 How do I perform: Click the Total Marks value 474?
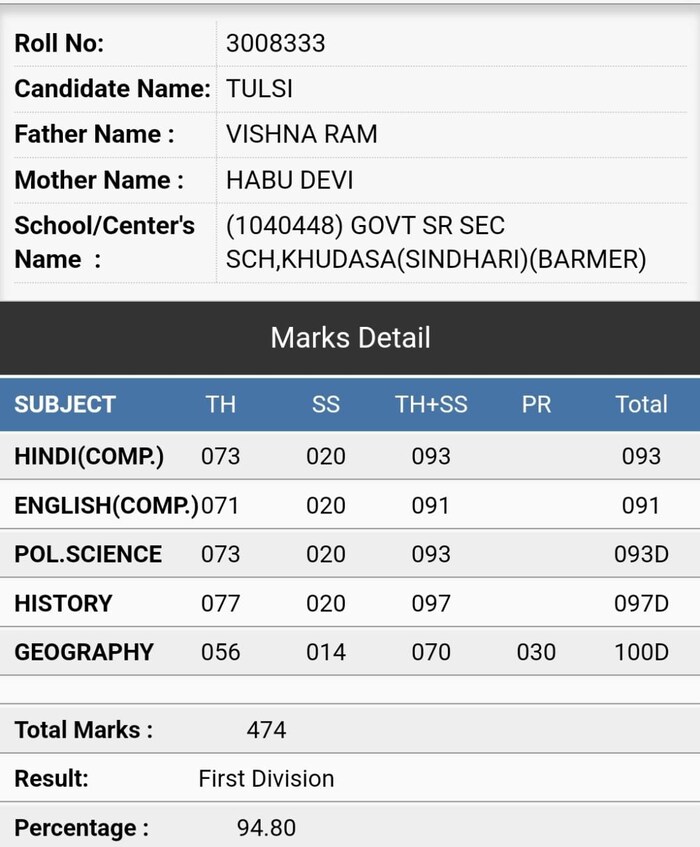pyautogui.click(x=266, y=730)
